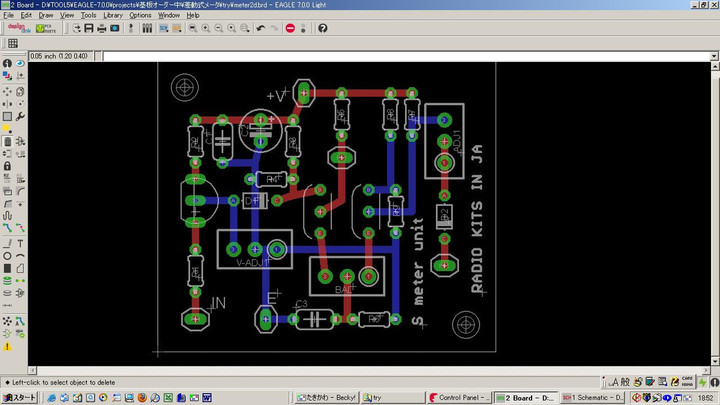Click the Zoom to fit icon
Screen dimensions: 720x405
point(191,28)
